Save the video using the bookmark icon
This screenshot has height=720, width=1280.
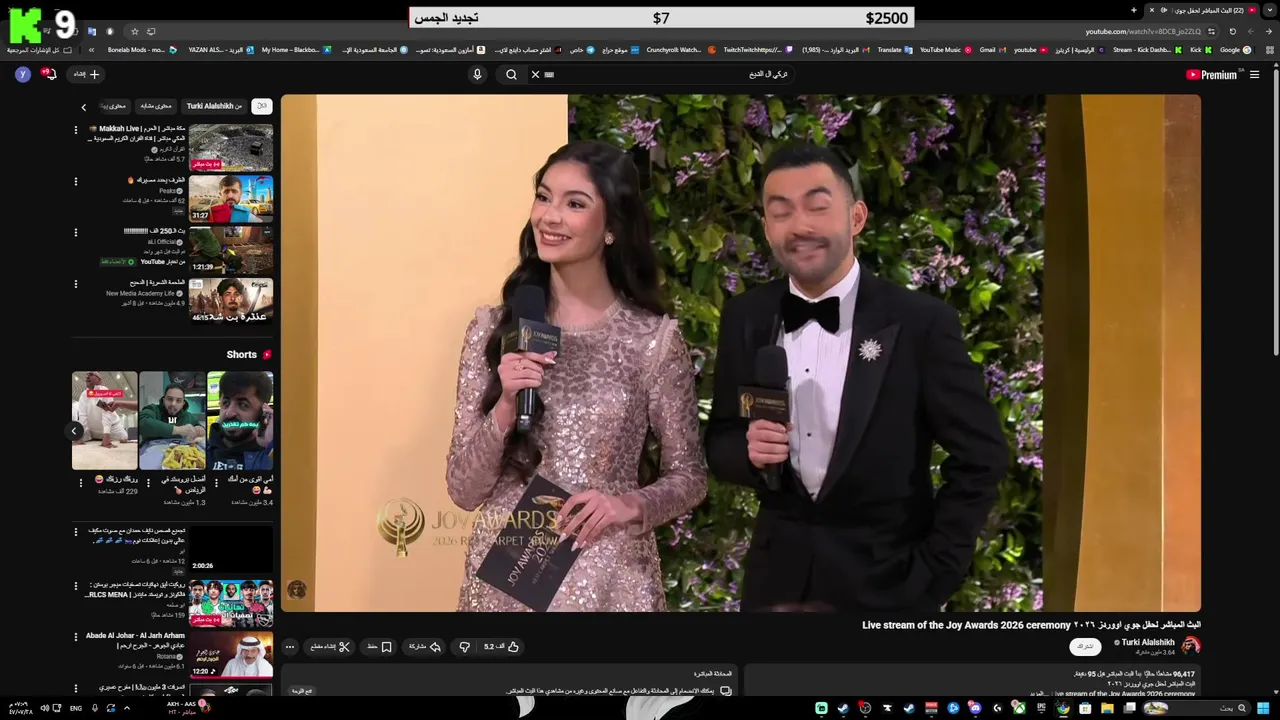(379, 646)
